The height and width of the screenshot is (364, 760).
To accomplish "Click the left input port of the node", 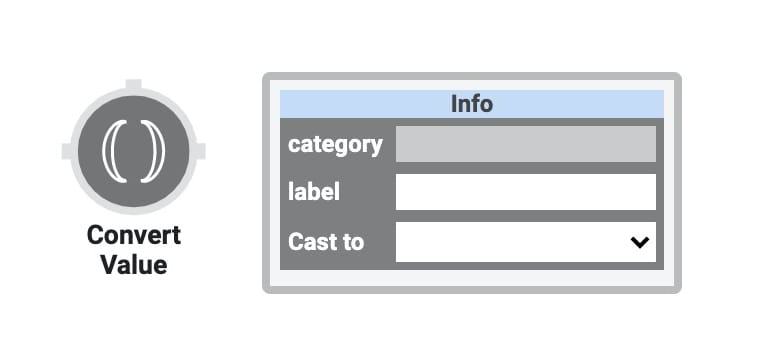I will pos(67,151).
